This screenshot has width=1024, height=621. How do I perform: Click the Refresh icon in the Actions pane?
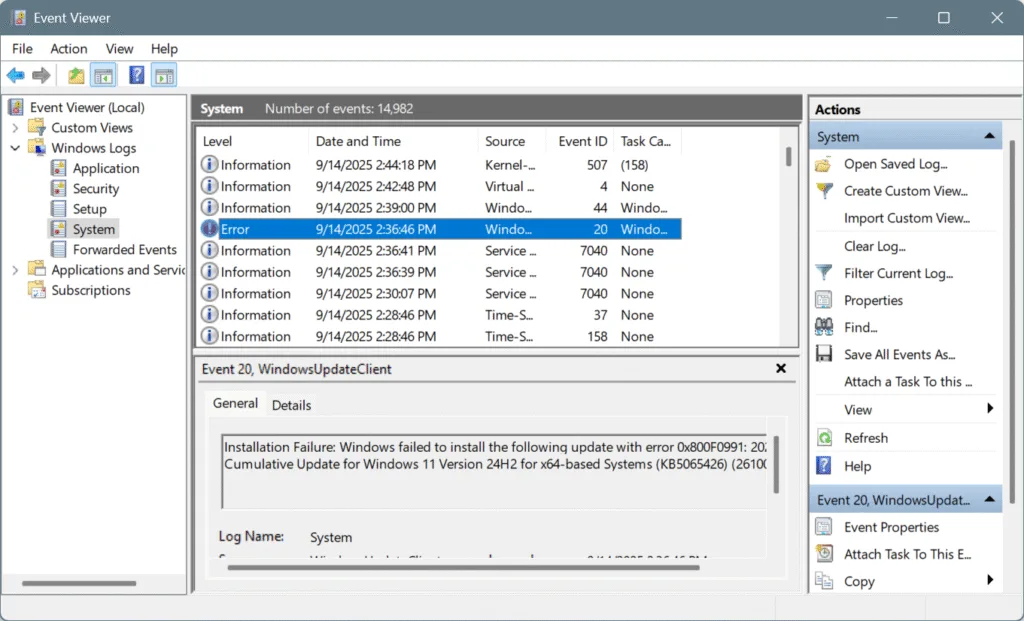point(825,437)
